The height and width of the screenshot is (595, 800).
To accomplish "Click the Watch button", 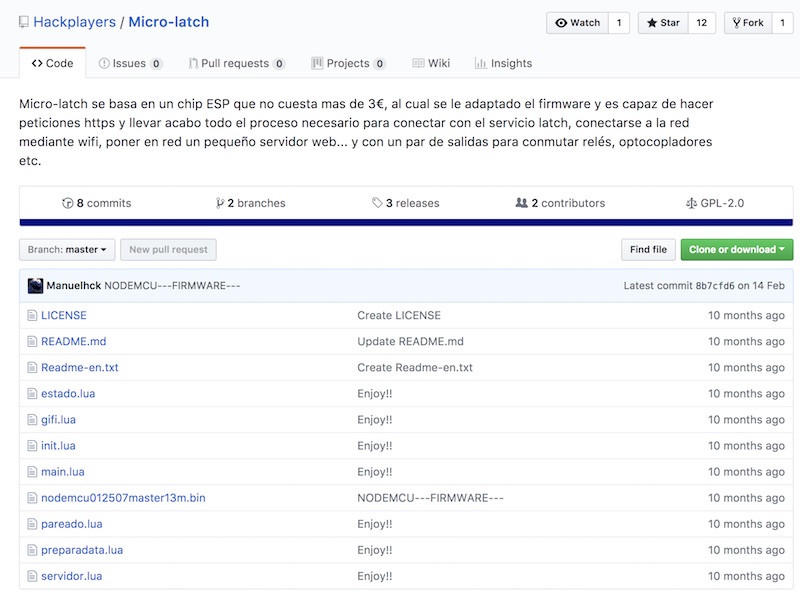I will pos(578,23).
